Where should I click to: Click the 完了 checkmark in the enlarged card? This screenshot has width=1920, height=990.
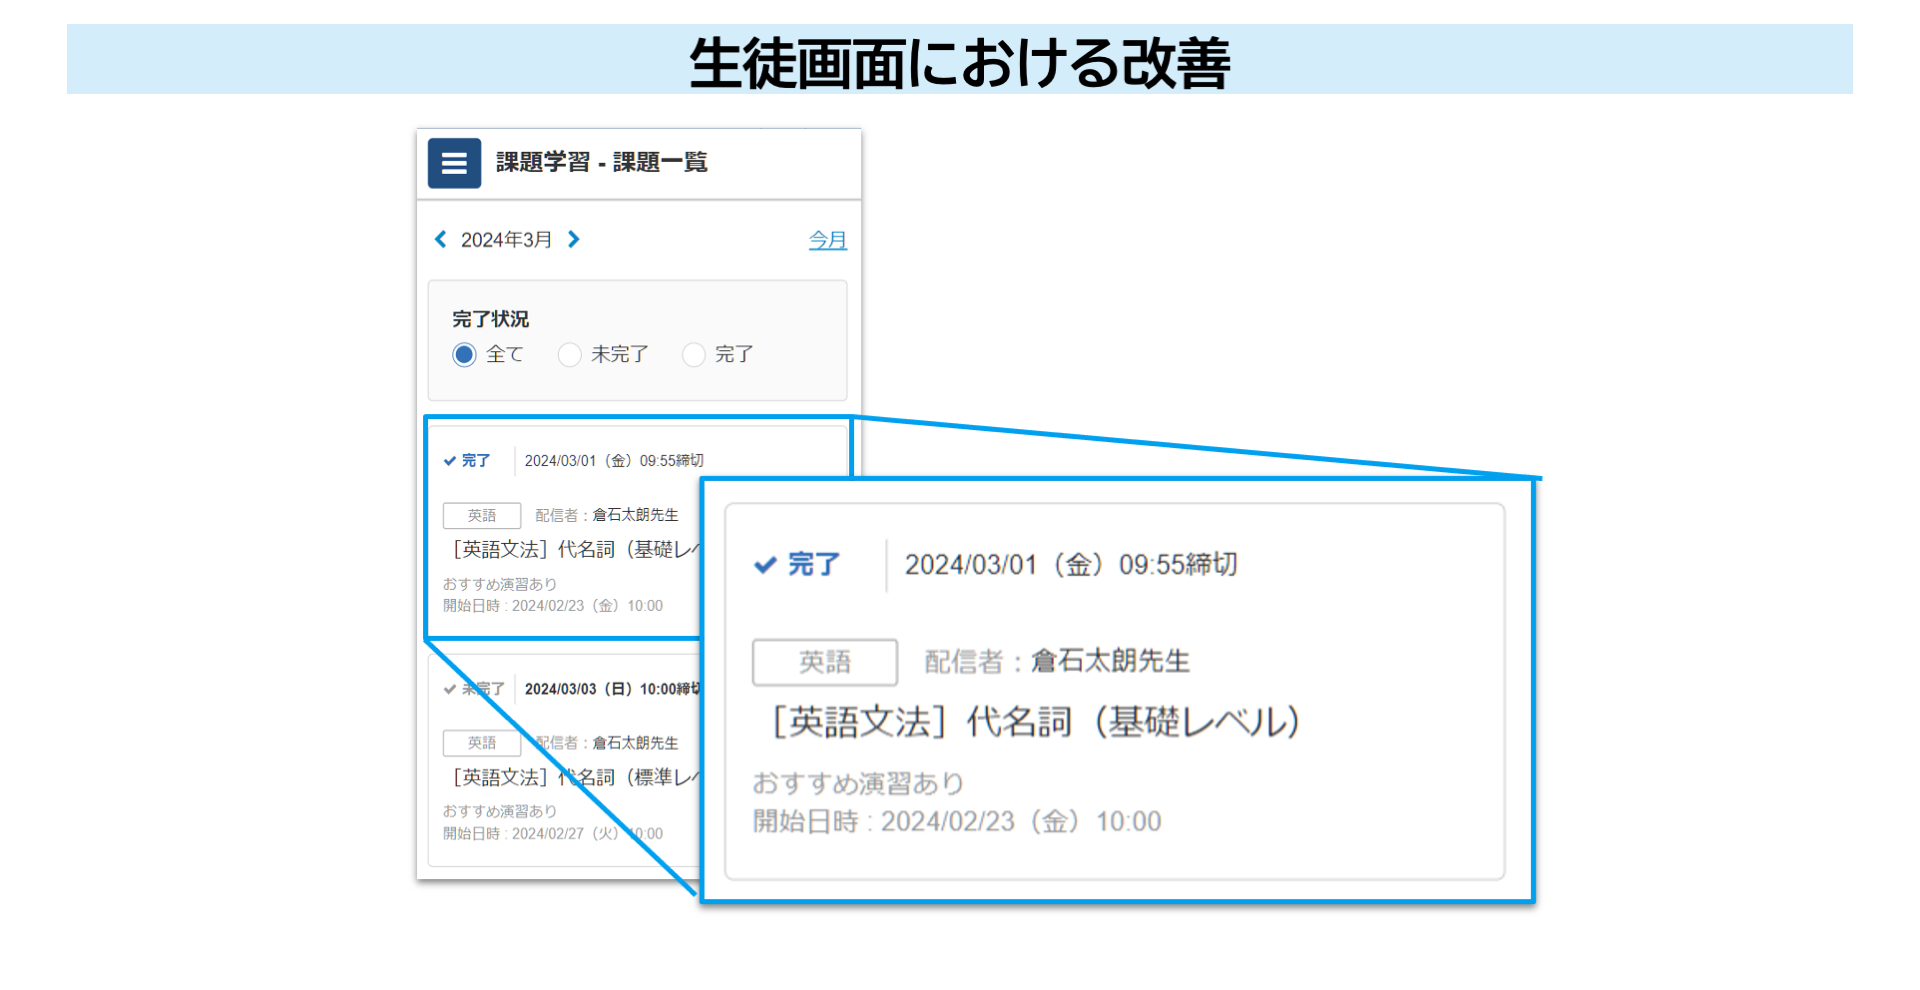(x=765, y=565)
